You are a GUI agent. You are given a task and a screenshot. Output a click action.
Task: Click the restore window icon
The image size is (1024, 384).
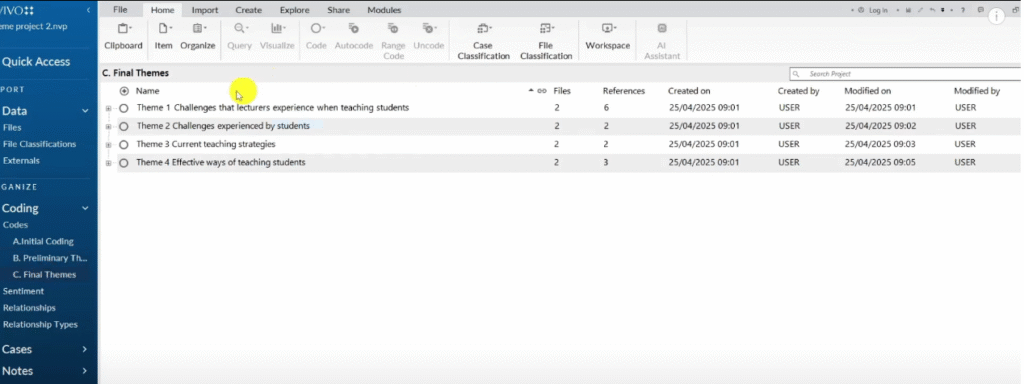tap(1016, 10)
